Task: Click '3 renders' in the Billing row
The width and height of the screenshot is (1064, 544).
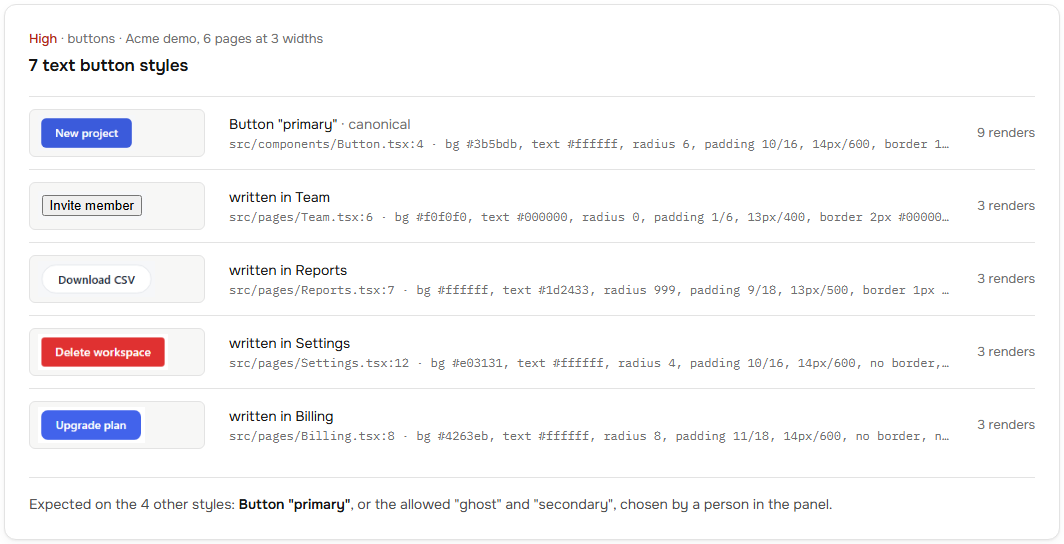Action: [1006, 425]
